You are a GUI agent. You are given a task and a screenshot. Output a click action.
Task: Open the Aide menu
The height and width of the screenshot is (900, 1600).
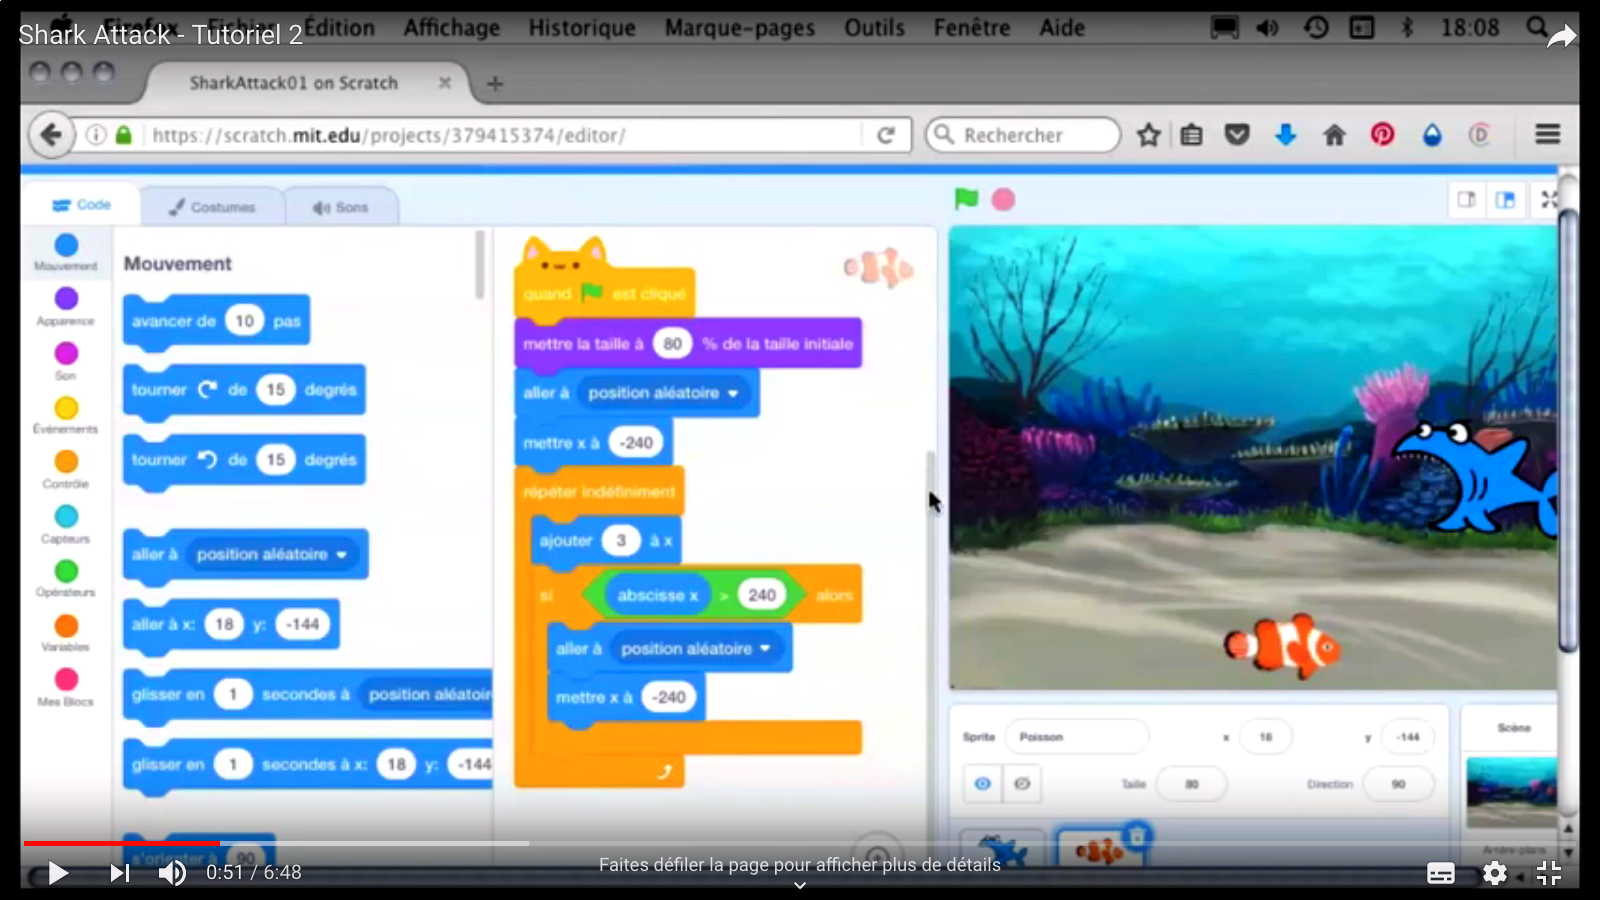click(1062, 28)
